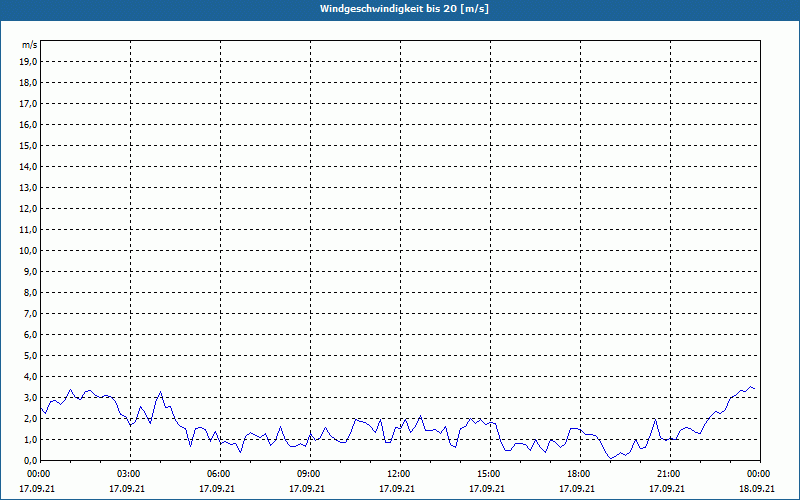This screenshot has height=500, width=800.
Task: Select the 09:00 time axis label
Action: point(309,474)
